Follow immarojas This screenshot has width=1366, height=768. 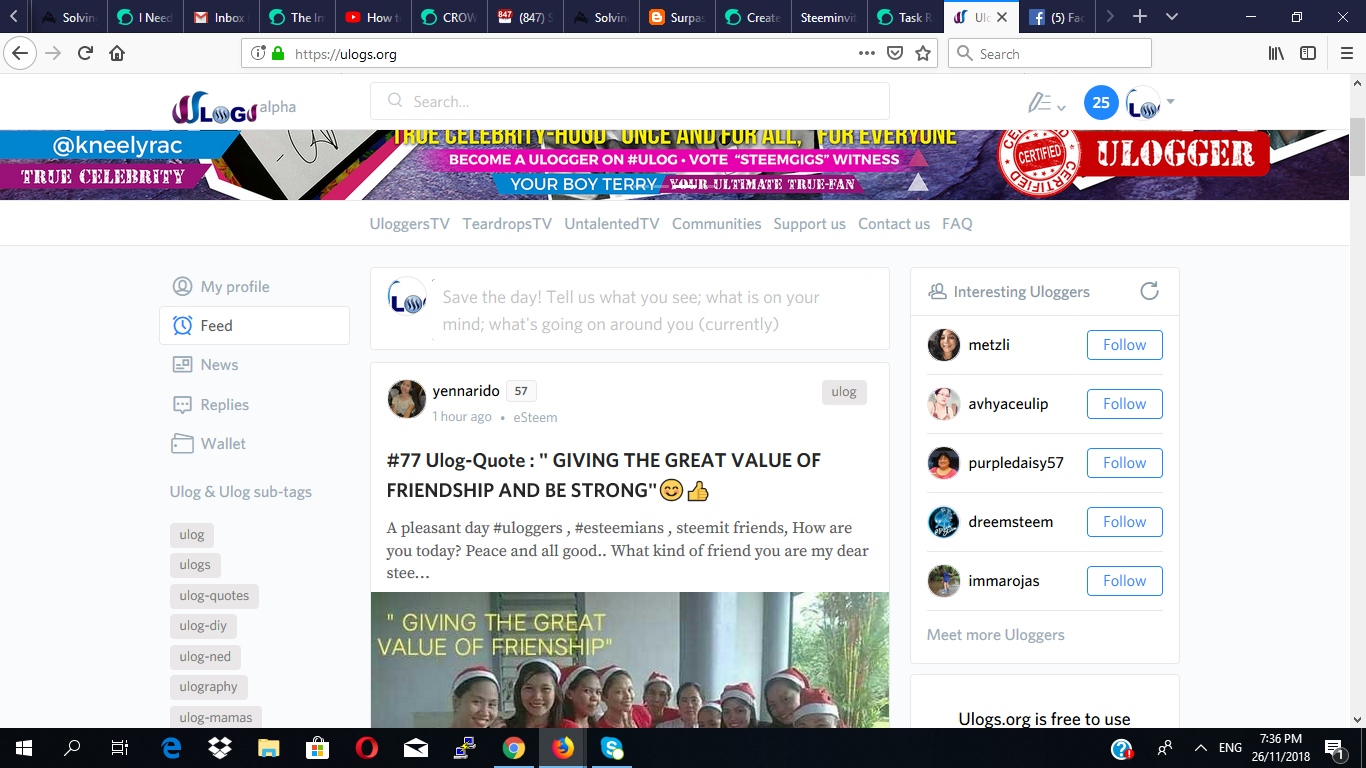pyautogui.click(x=1124, y=581)
